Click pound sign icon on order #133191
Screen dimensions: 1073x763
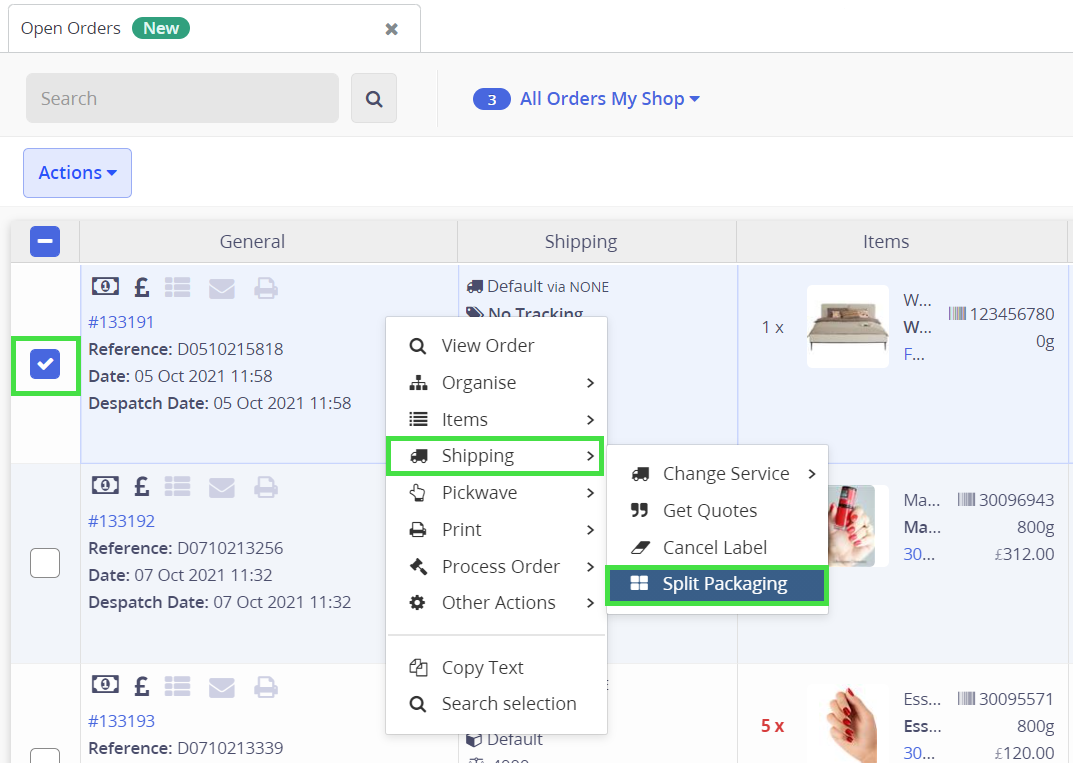(x=142, y=288)
